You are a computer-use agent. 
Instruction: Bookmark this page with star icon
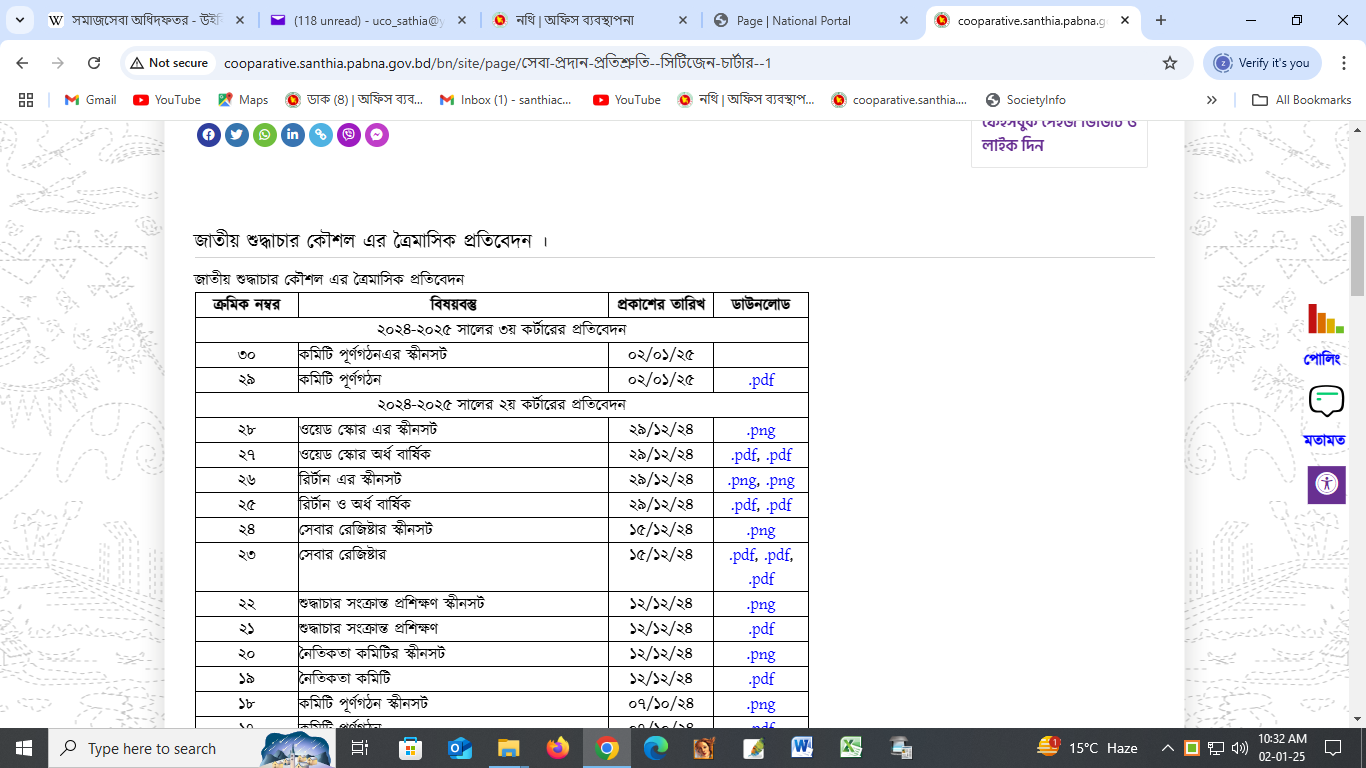(x=1170, y=63)
